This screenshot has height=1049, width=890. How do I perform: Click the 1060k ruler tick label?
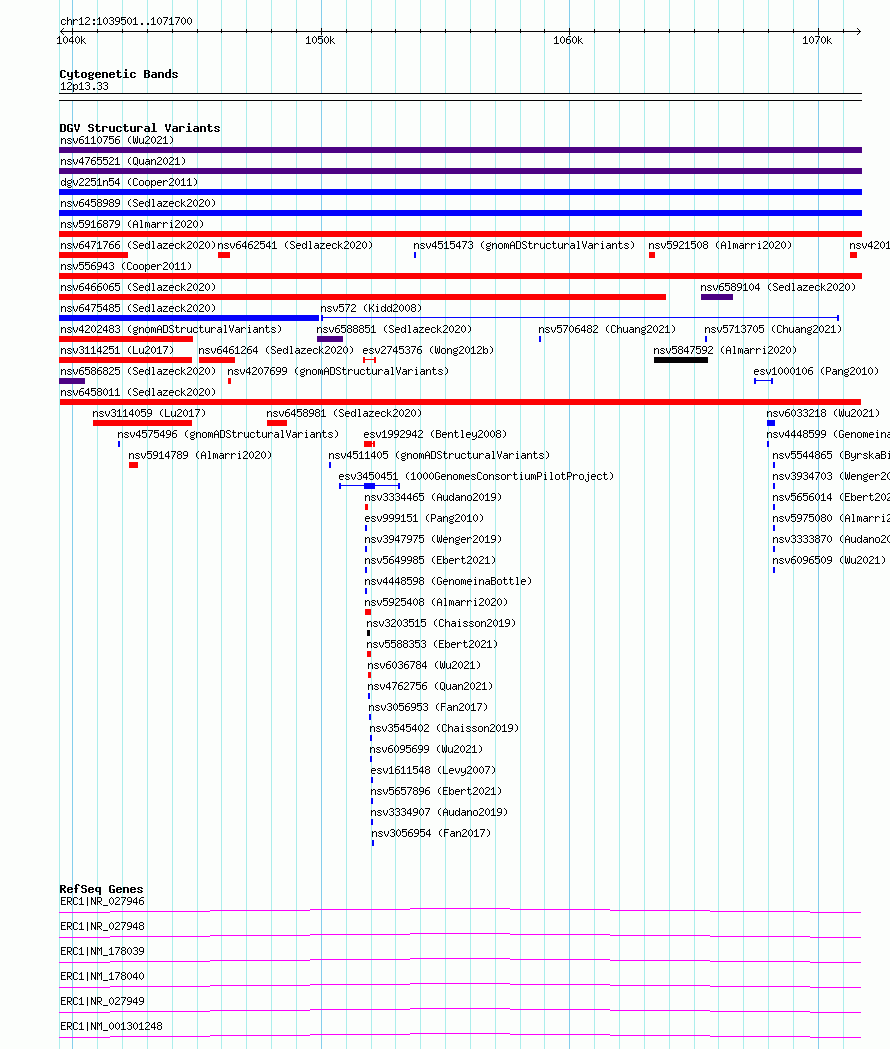pos(567,41)
